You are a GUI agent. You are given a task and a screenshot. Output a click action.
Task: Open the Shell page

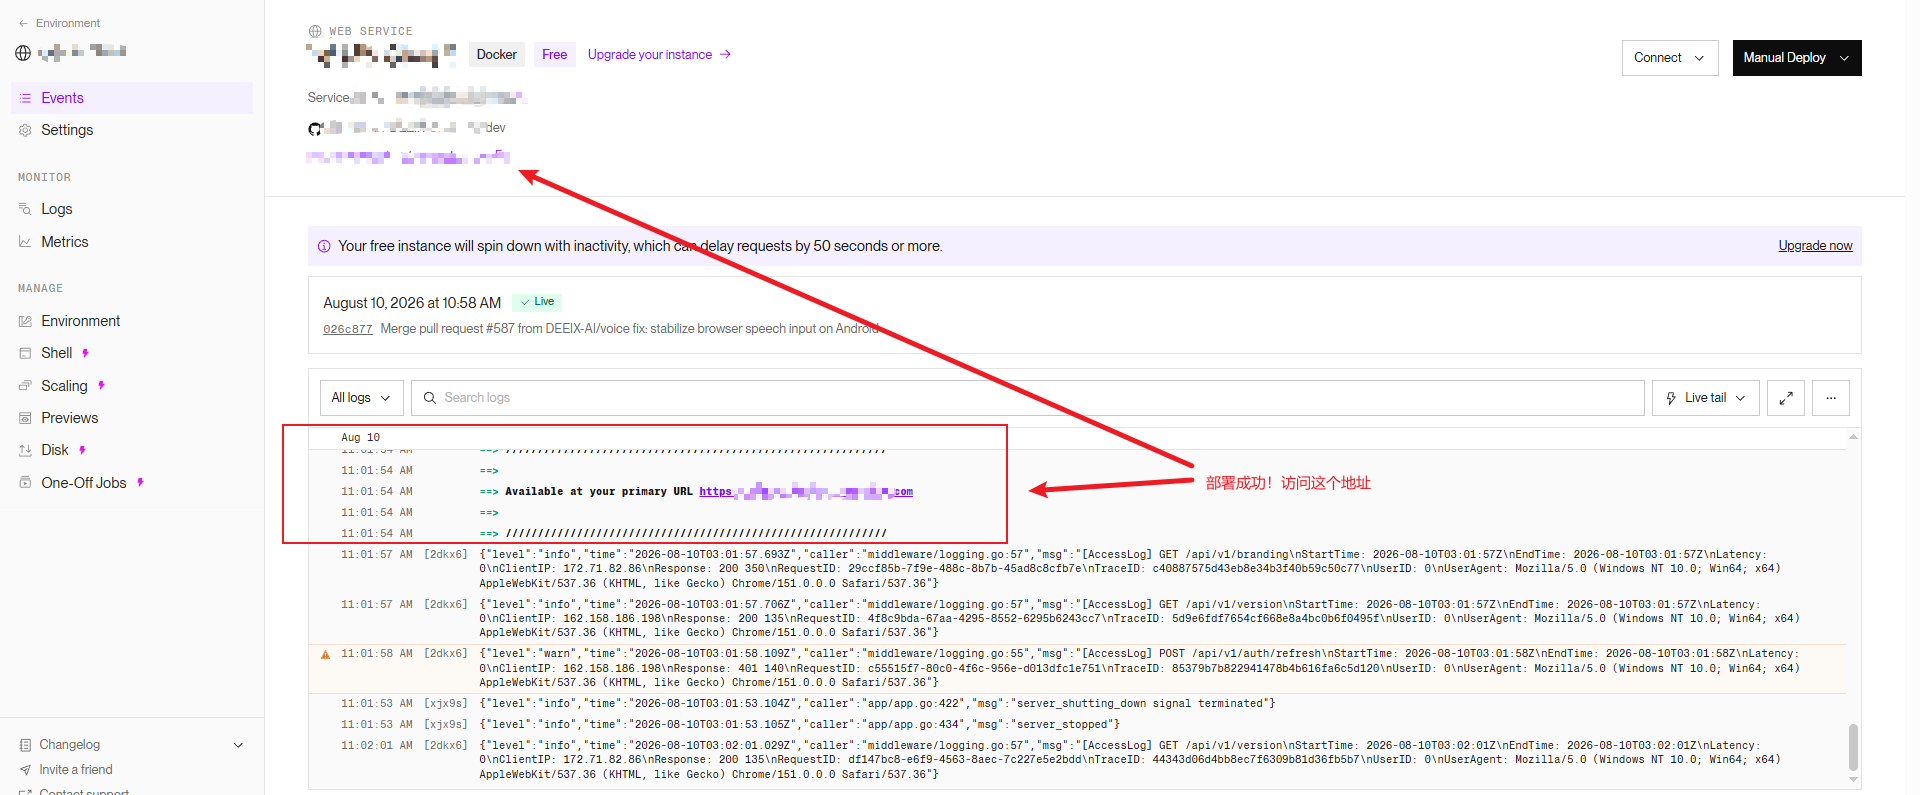coord(56,353)
